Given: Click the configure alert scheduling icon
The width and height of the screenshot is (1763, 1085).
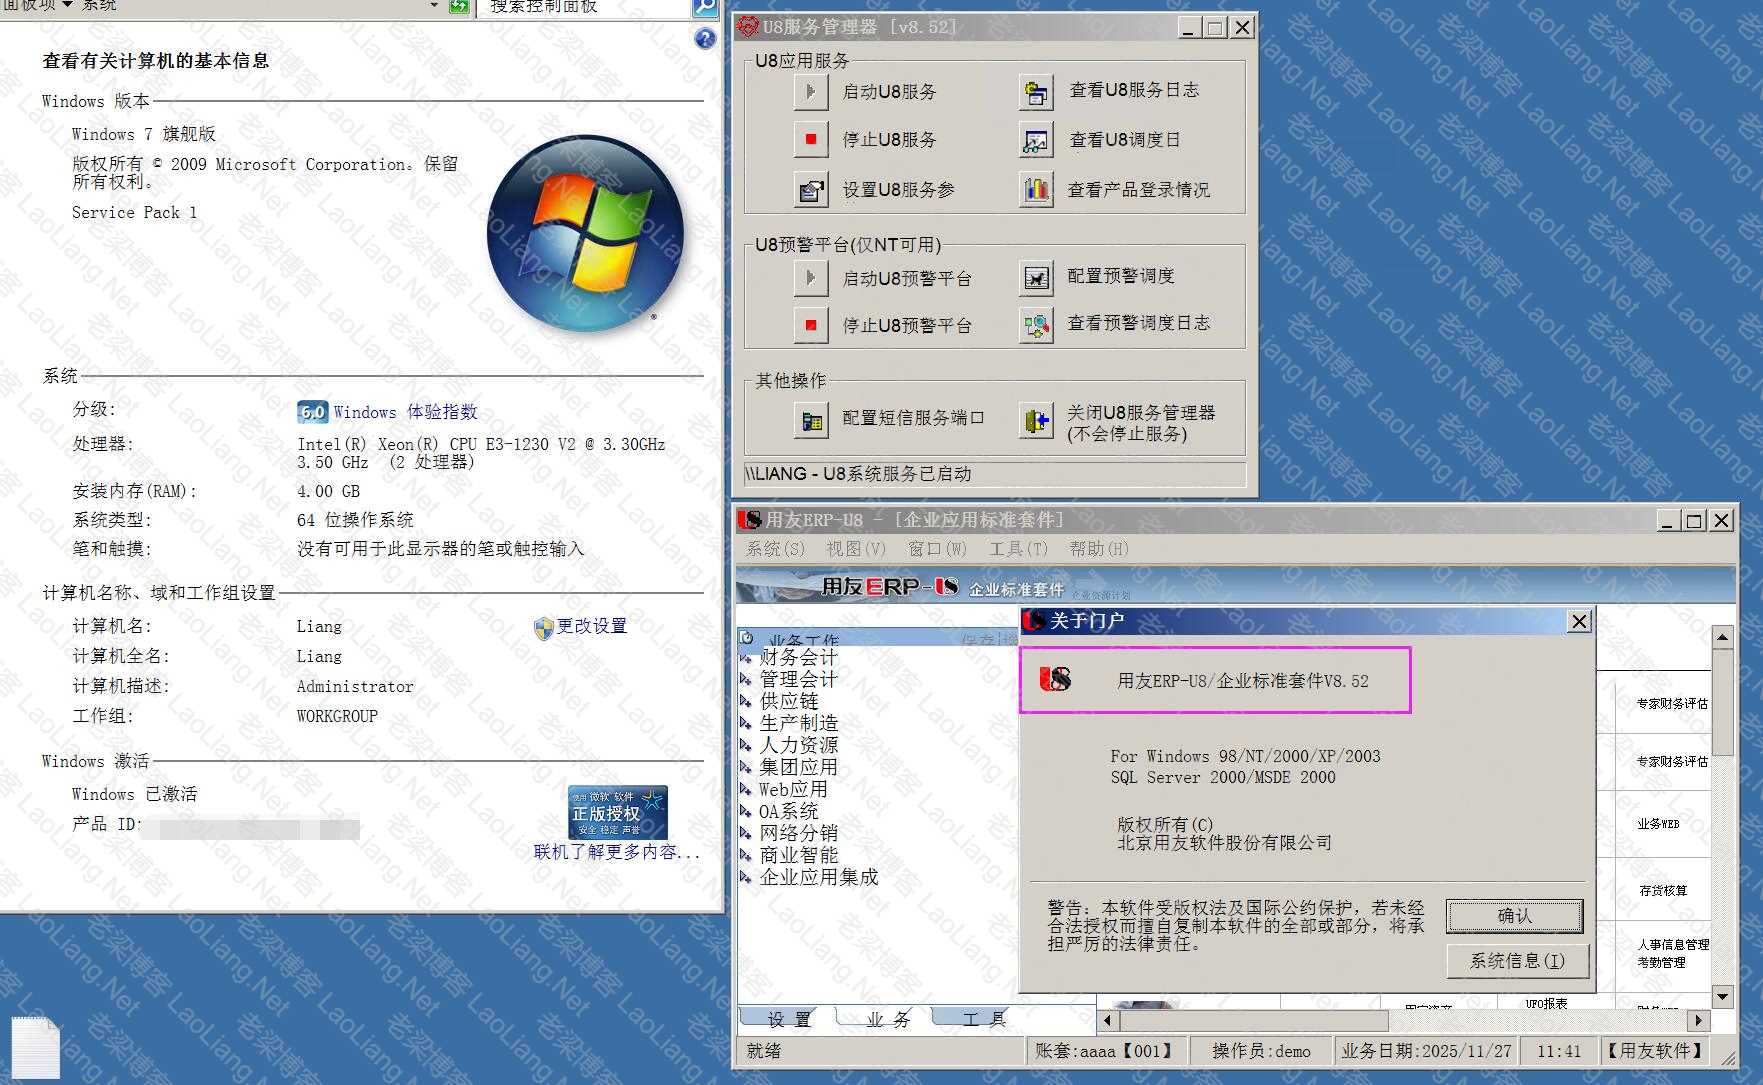Looking at the screenshot, I should tap(1036, 278).
